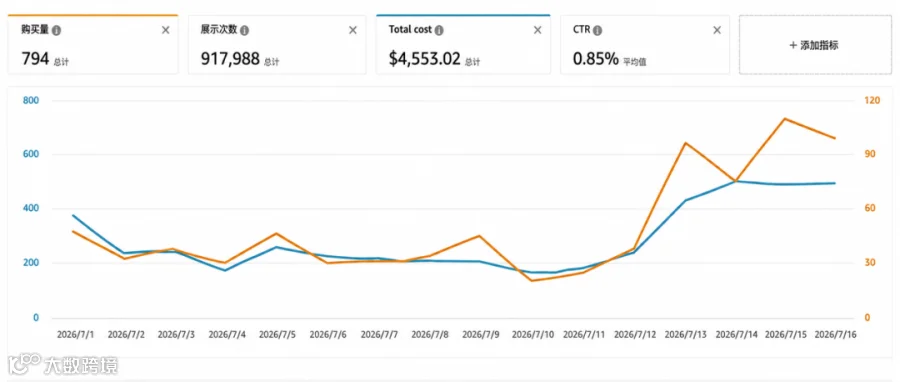Click the info icon next to 购买量
The height and width of the screenshot is (382, 900).
pyautogui.click(x=56, y=30)
